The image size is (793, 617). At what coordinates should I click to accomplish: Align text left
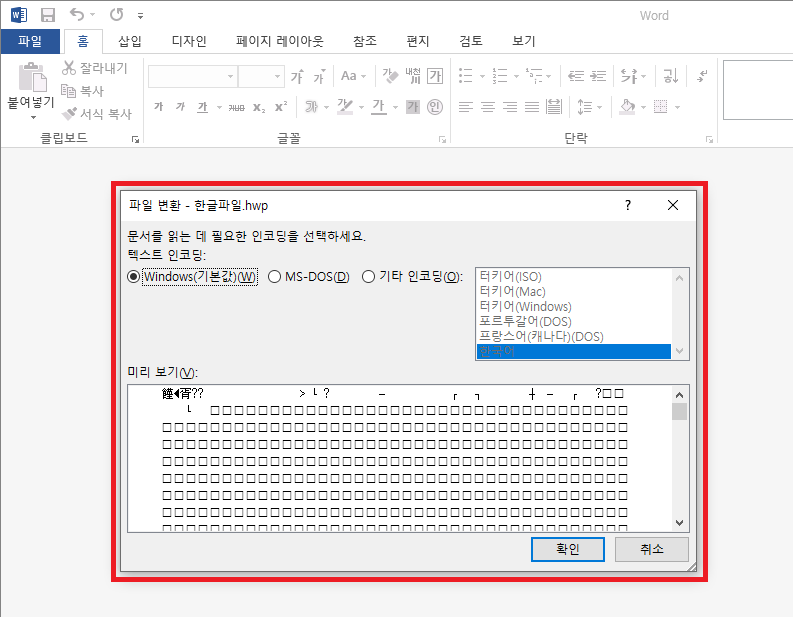point(466,107)
